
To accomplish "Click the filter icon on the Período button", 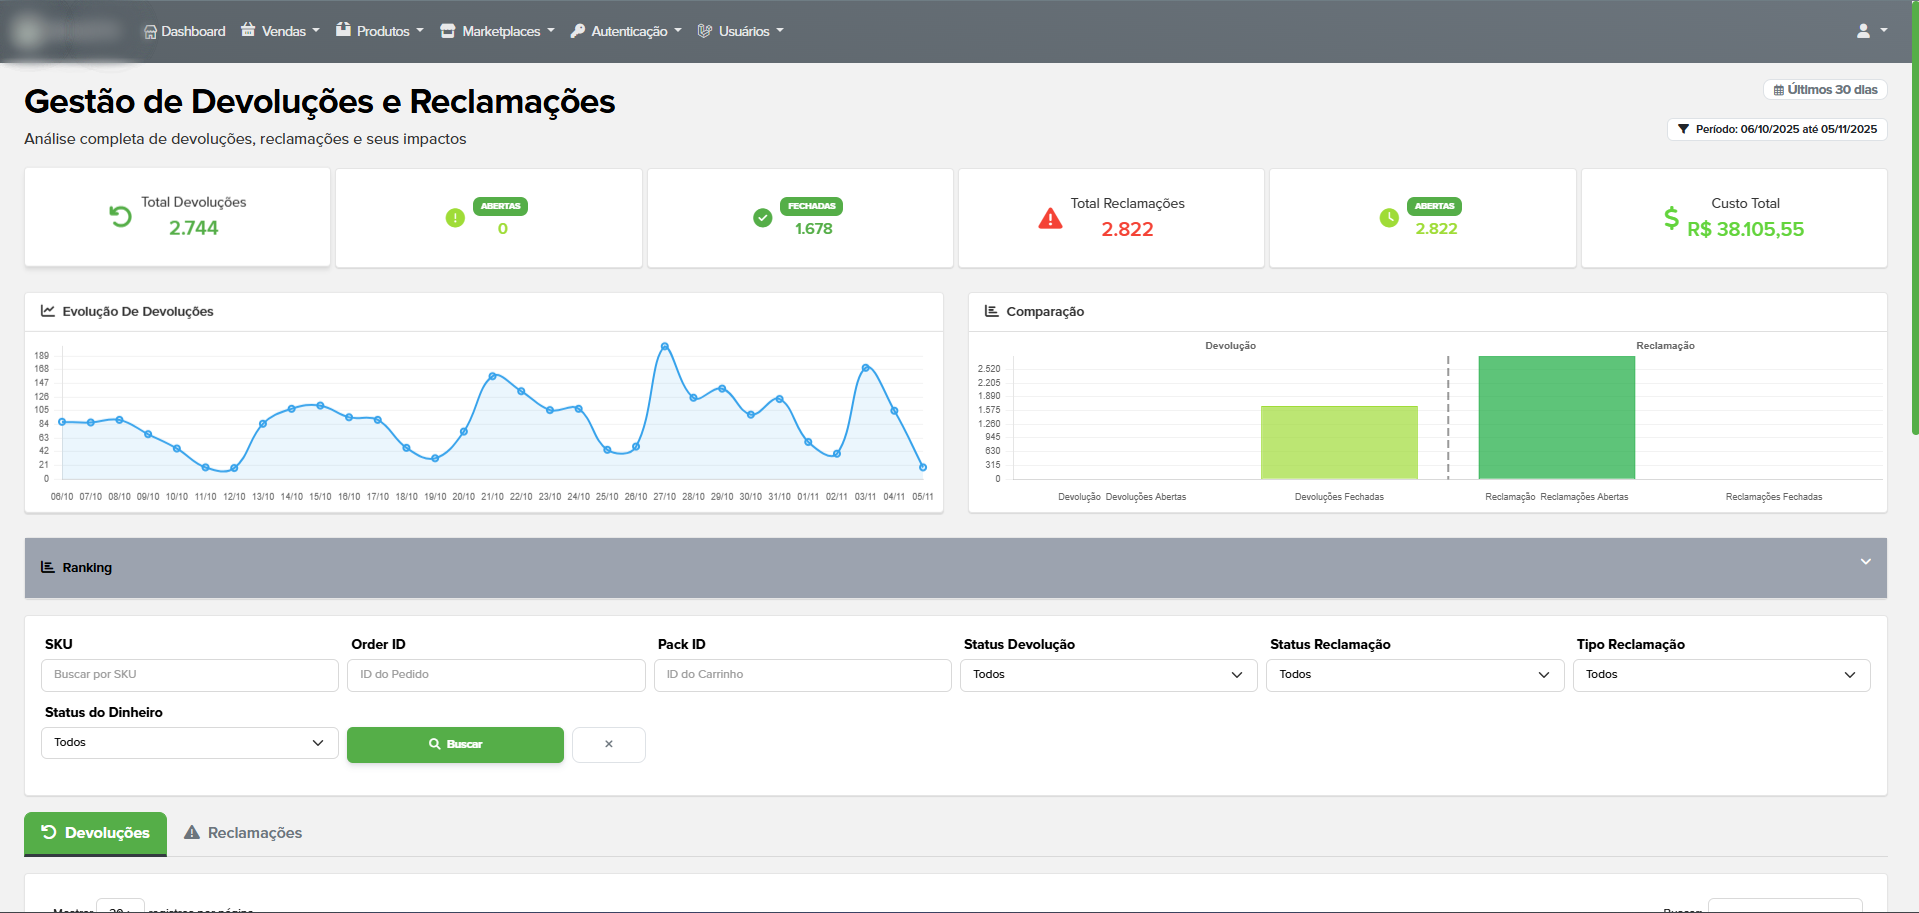I will click(1683, 129).
